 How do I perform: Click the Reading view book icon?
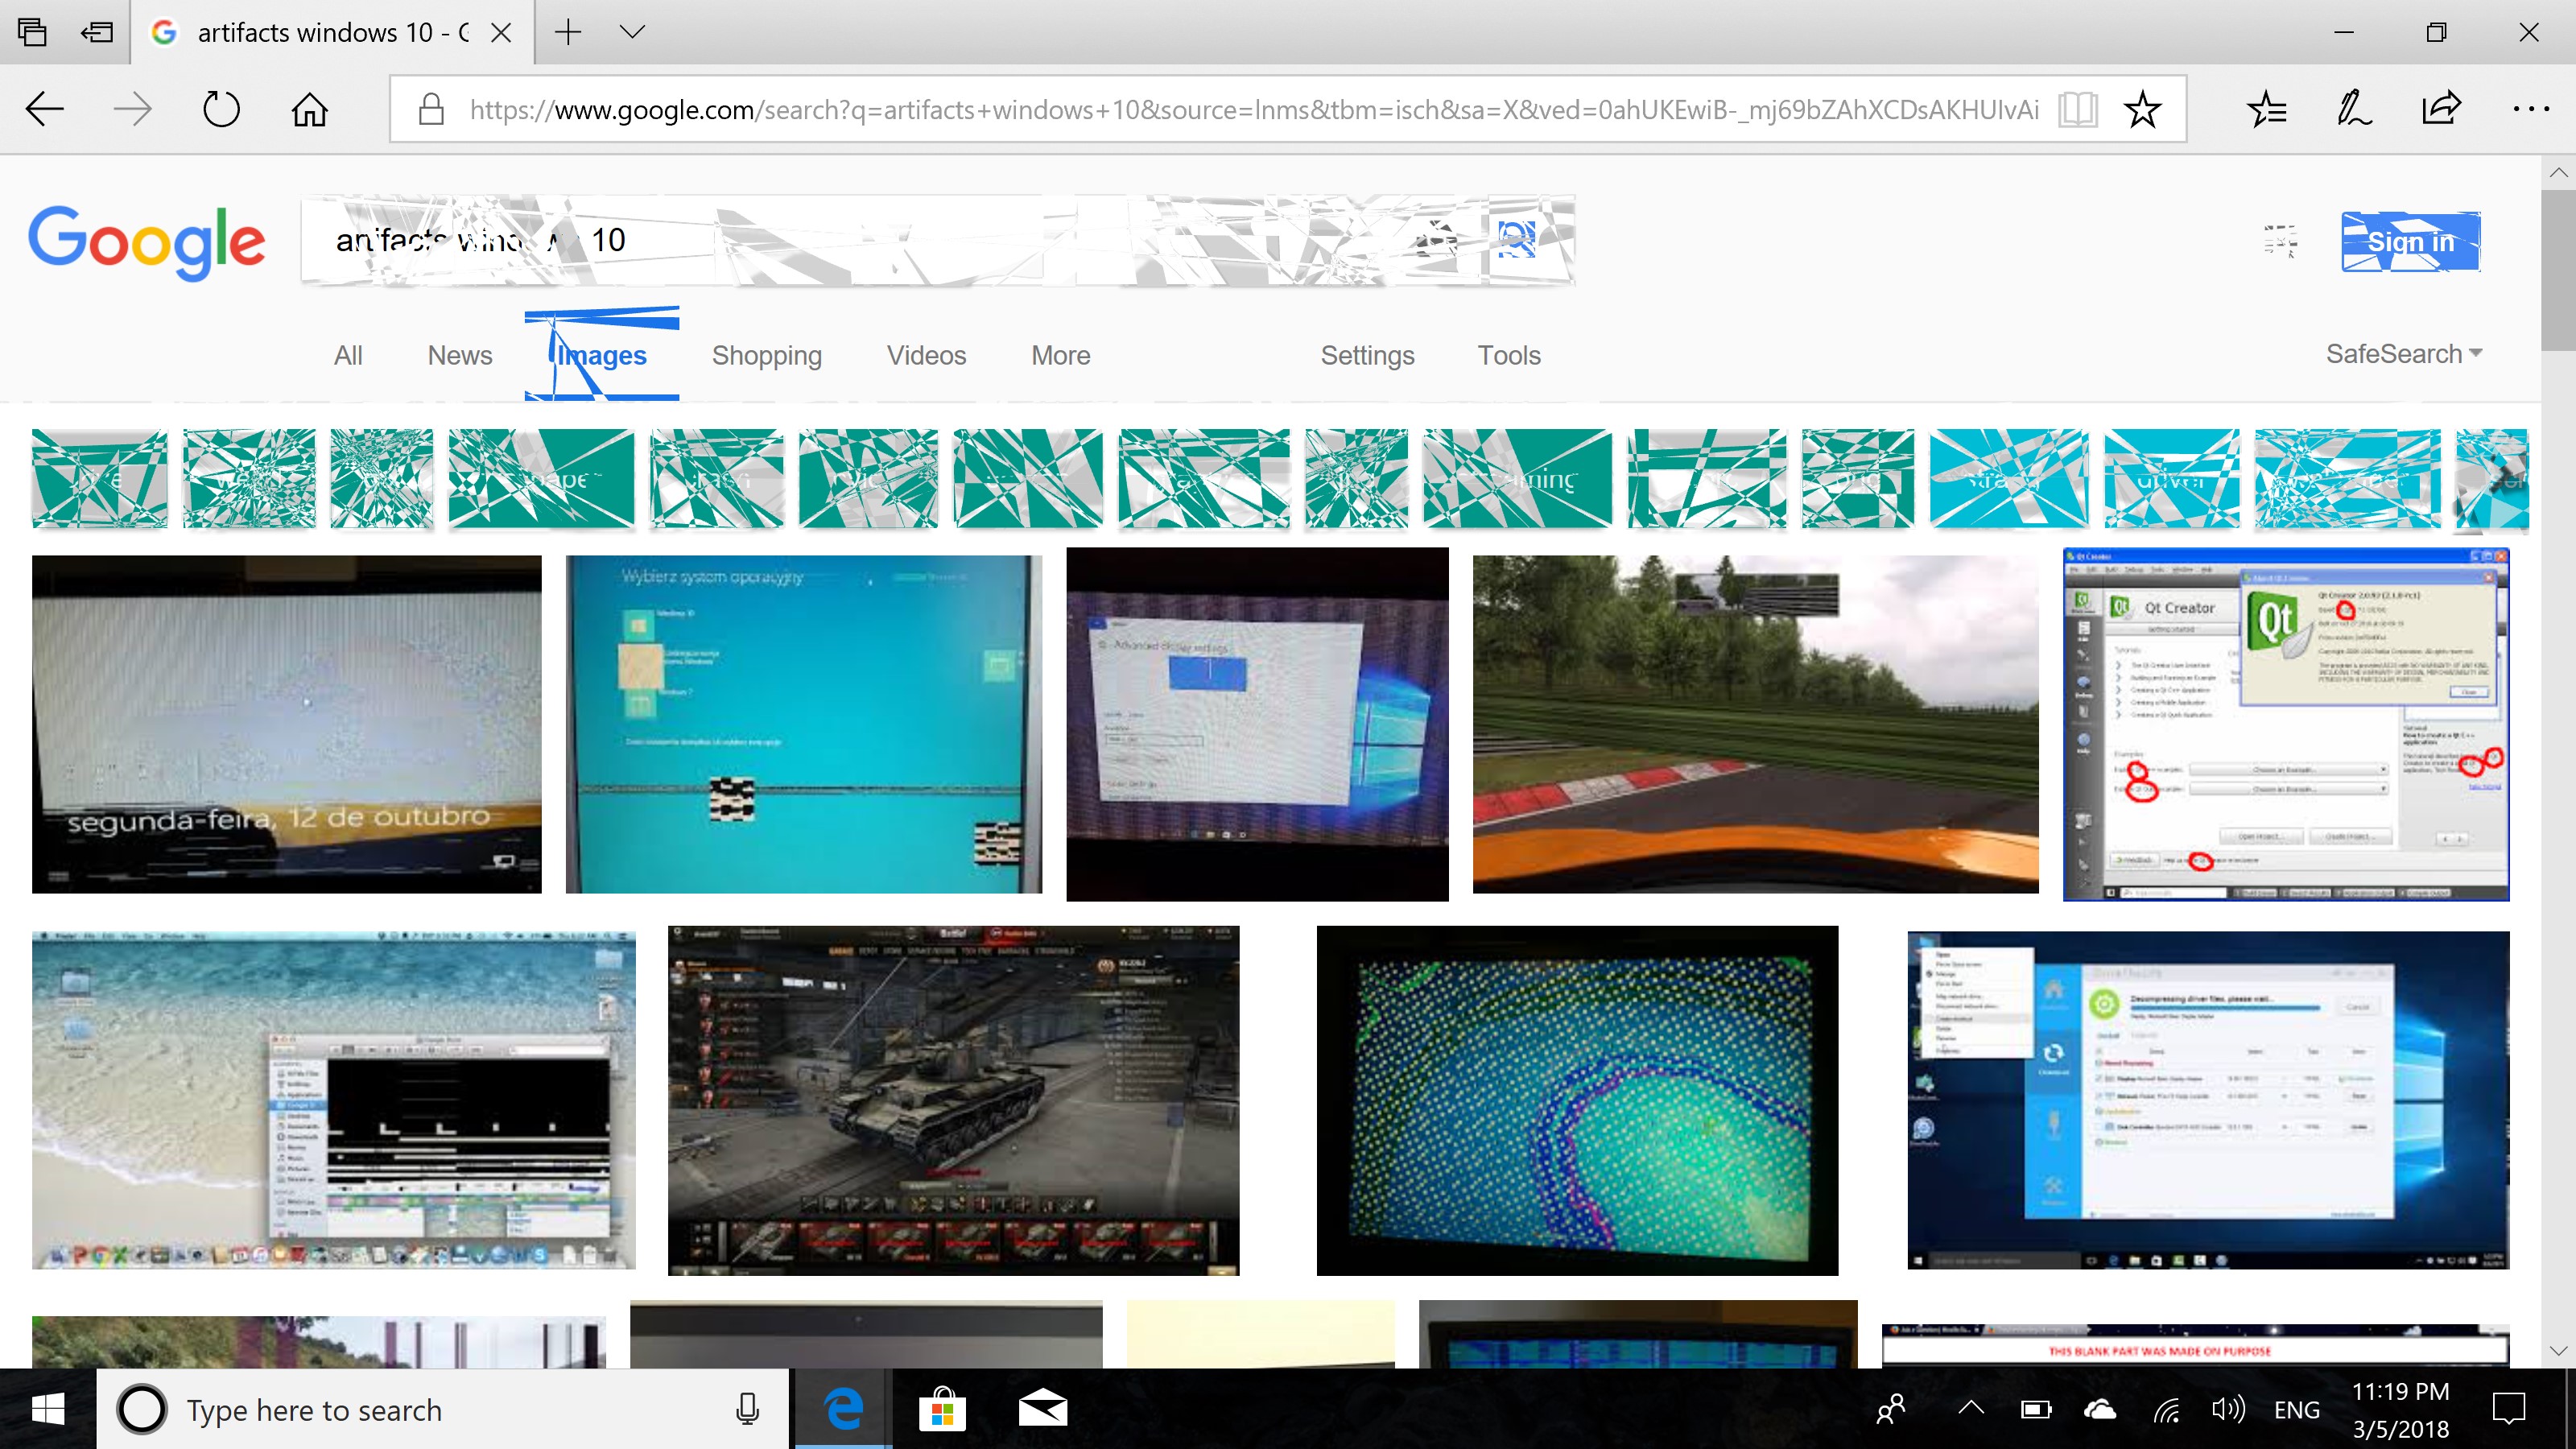[2077, 109]
